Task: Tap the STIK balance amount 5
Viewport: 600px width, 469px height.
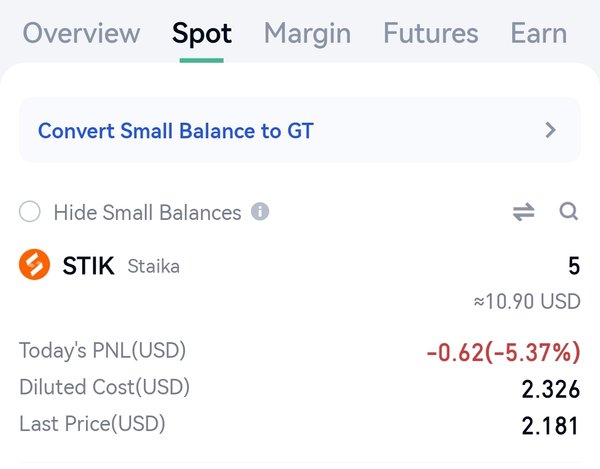Action: [x=574, y=266]
